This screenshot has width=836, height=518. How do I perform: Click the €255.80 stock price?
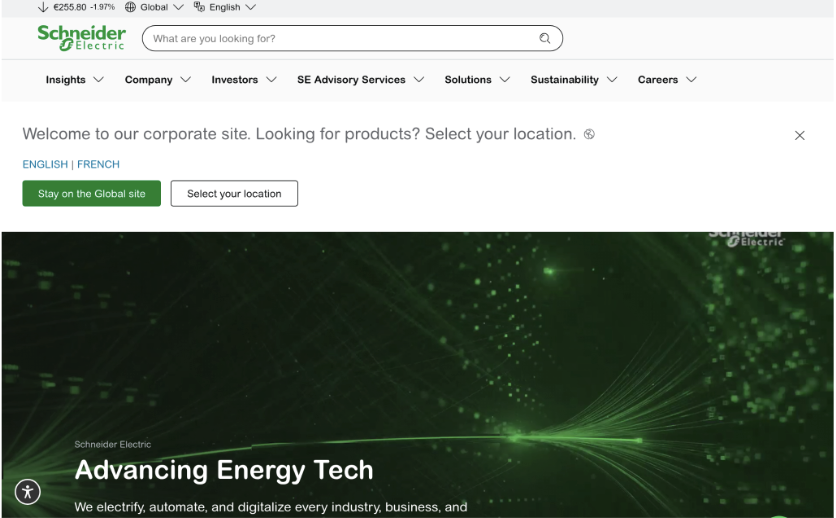point(70,7)
